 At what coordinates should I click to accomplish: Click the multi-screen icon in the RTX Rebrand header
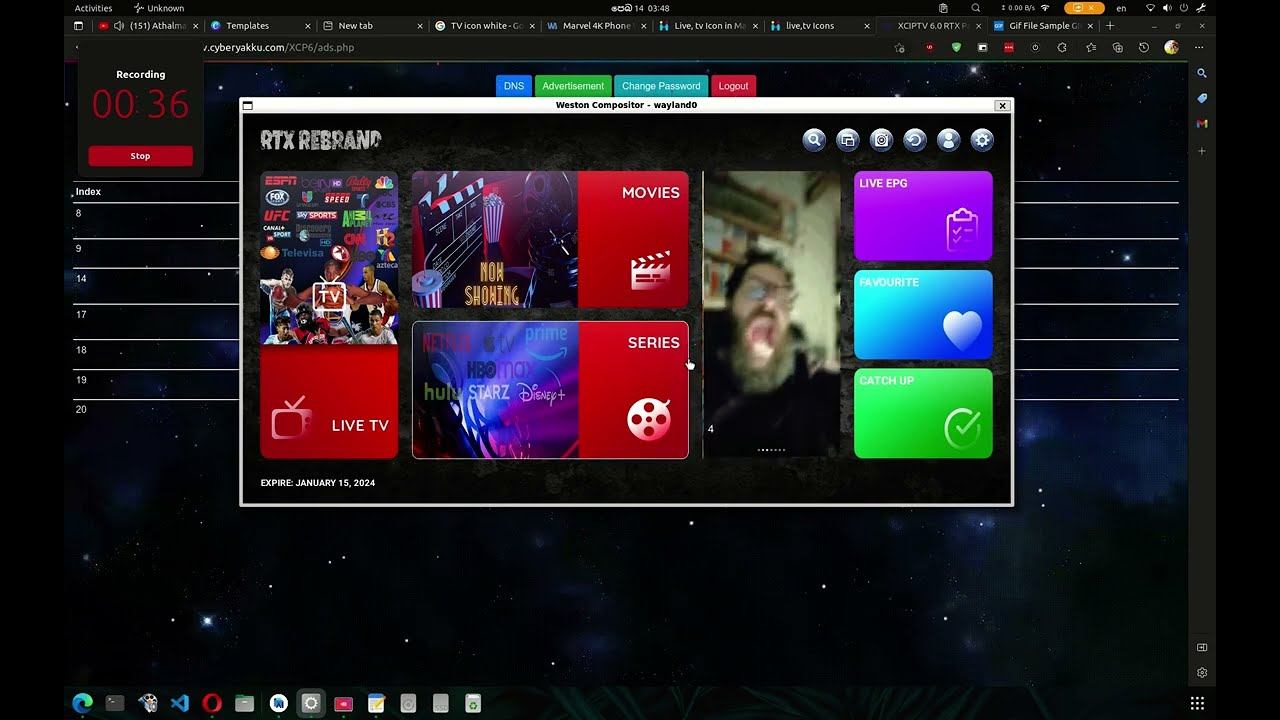(x=847, y=140)
